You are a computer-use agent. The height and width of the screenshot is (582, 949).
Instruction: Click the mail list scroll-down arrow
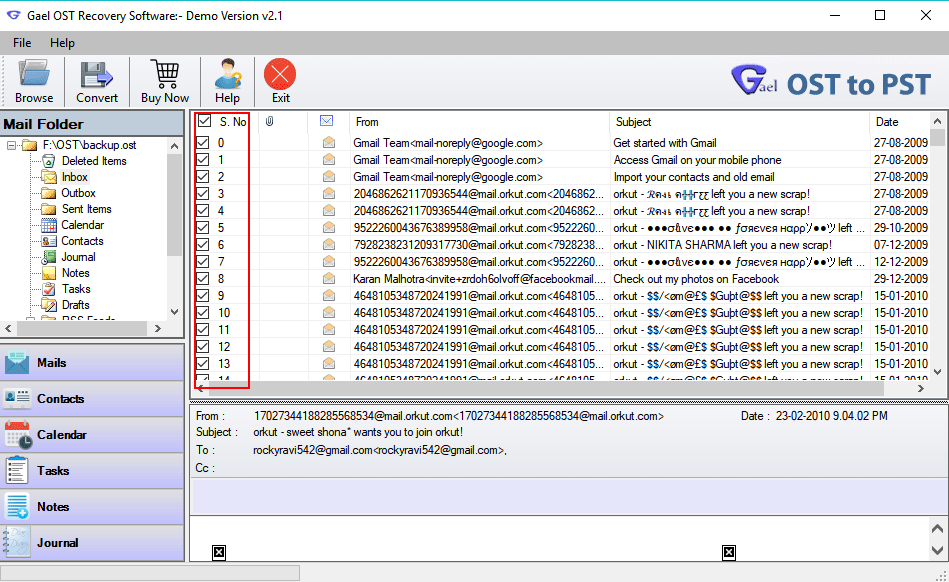(x=938, y=372)
